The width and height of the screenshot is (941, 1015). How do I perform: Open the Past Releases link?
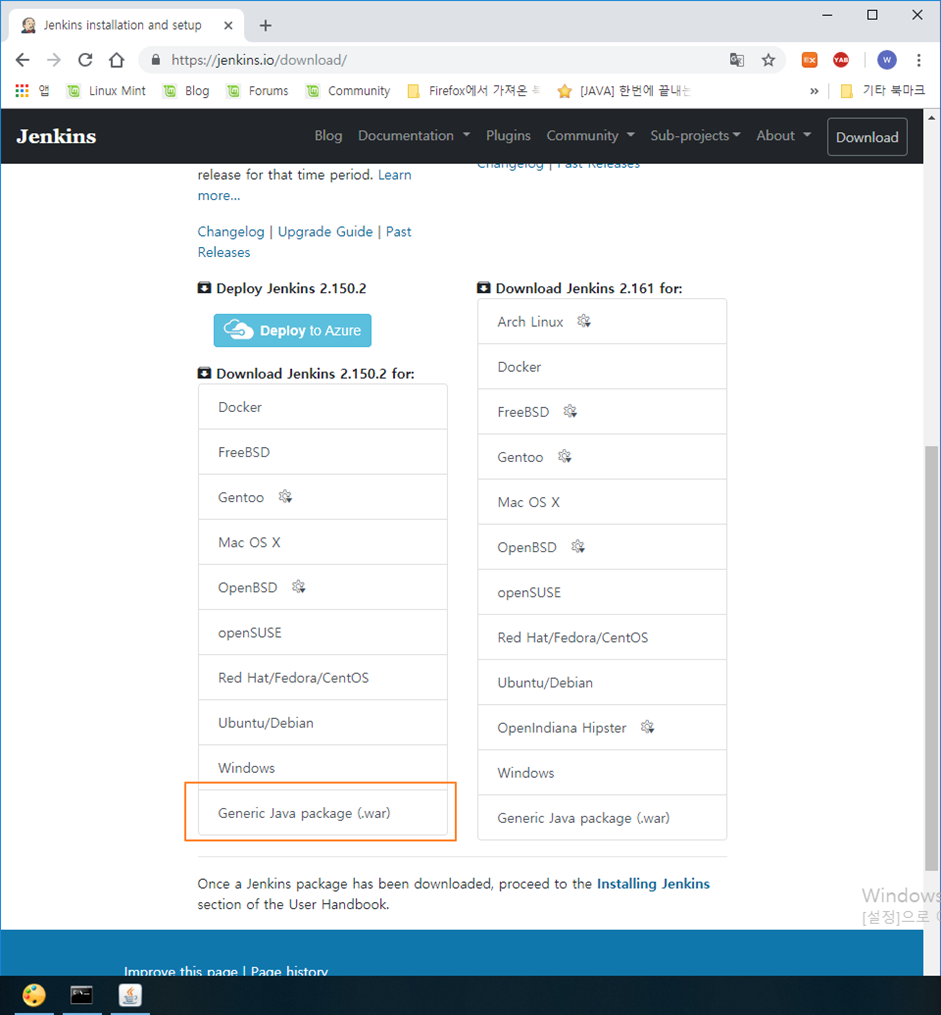(x=304, y=242)
